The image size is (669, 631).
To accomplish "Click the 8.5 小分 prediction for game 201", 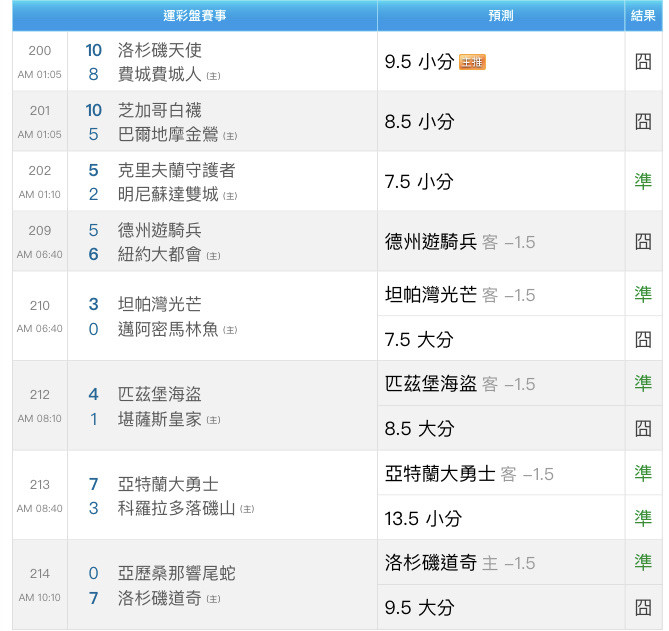I will click(419, 122).
